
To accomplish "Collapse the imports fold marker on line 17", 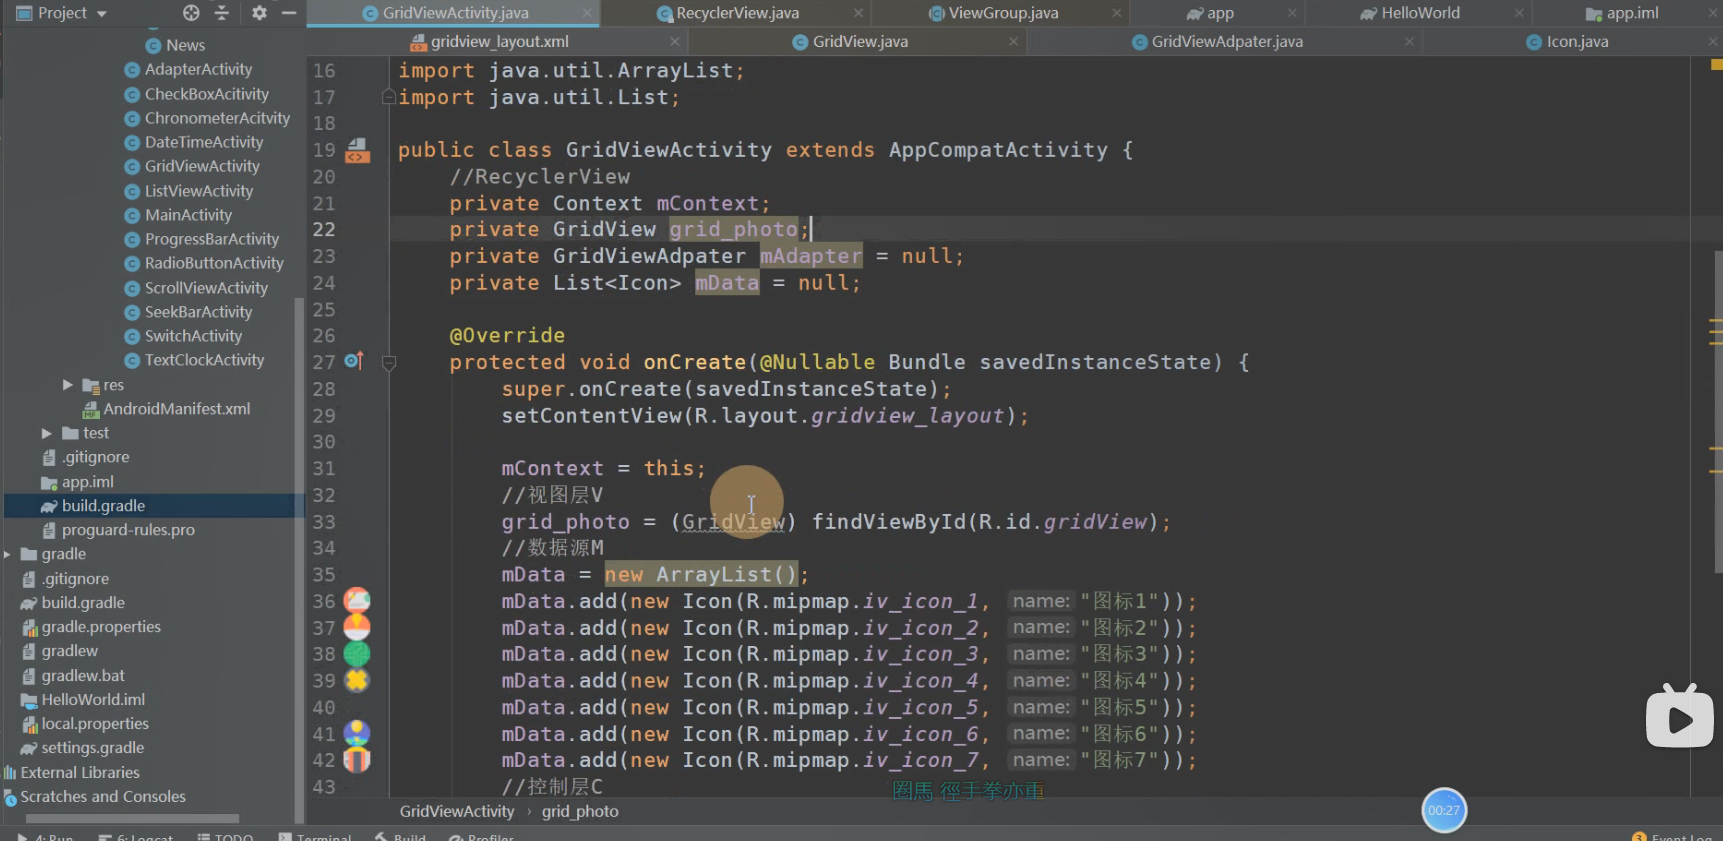I will click(389, 97).
